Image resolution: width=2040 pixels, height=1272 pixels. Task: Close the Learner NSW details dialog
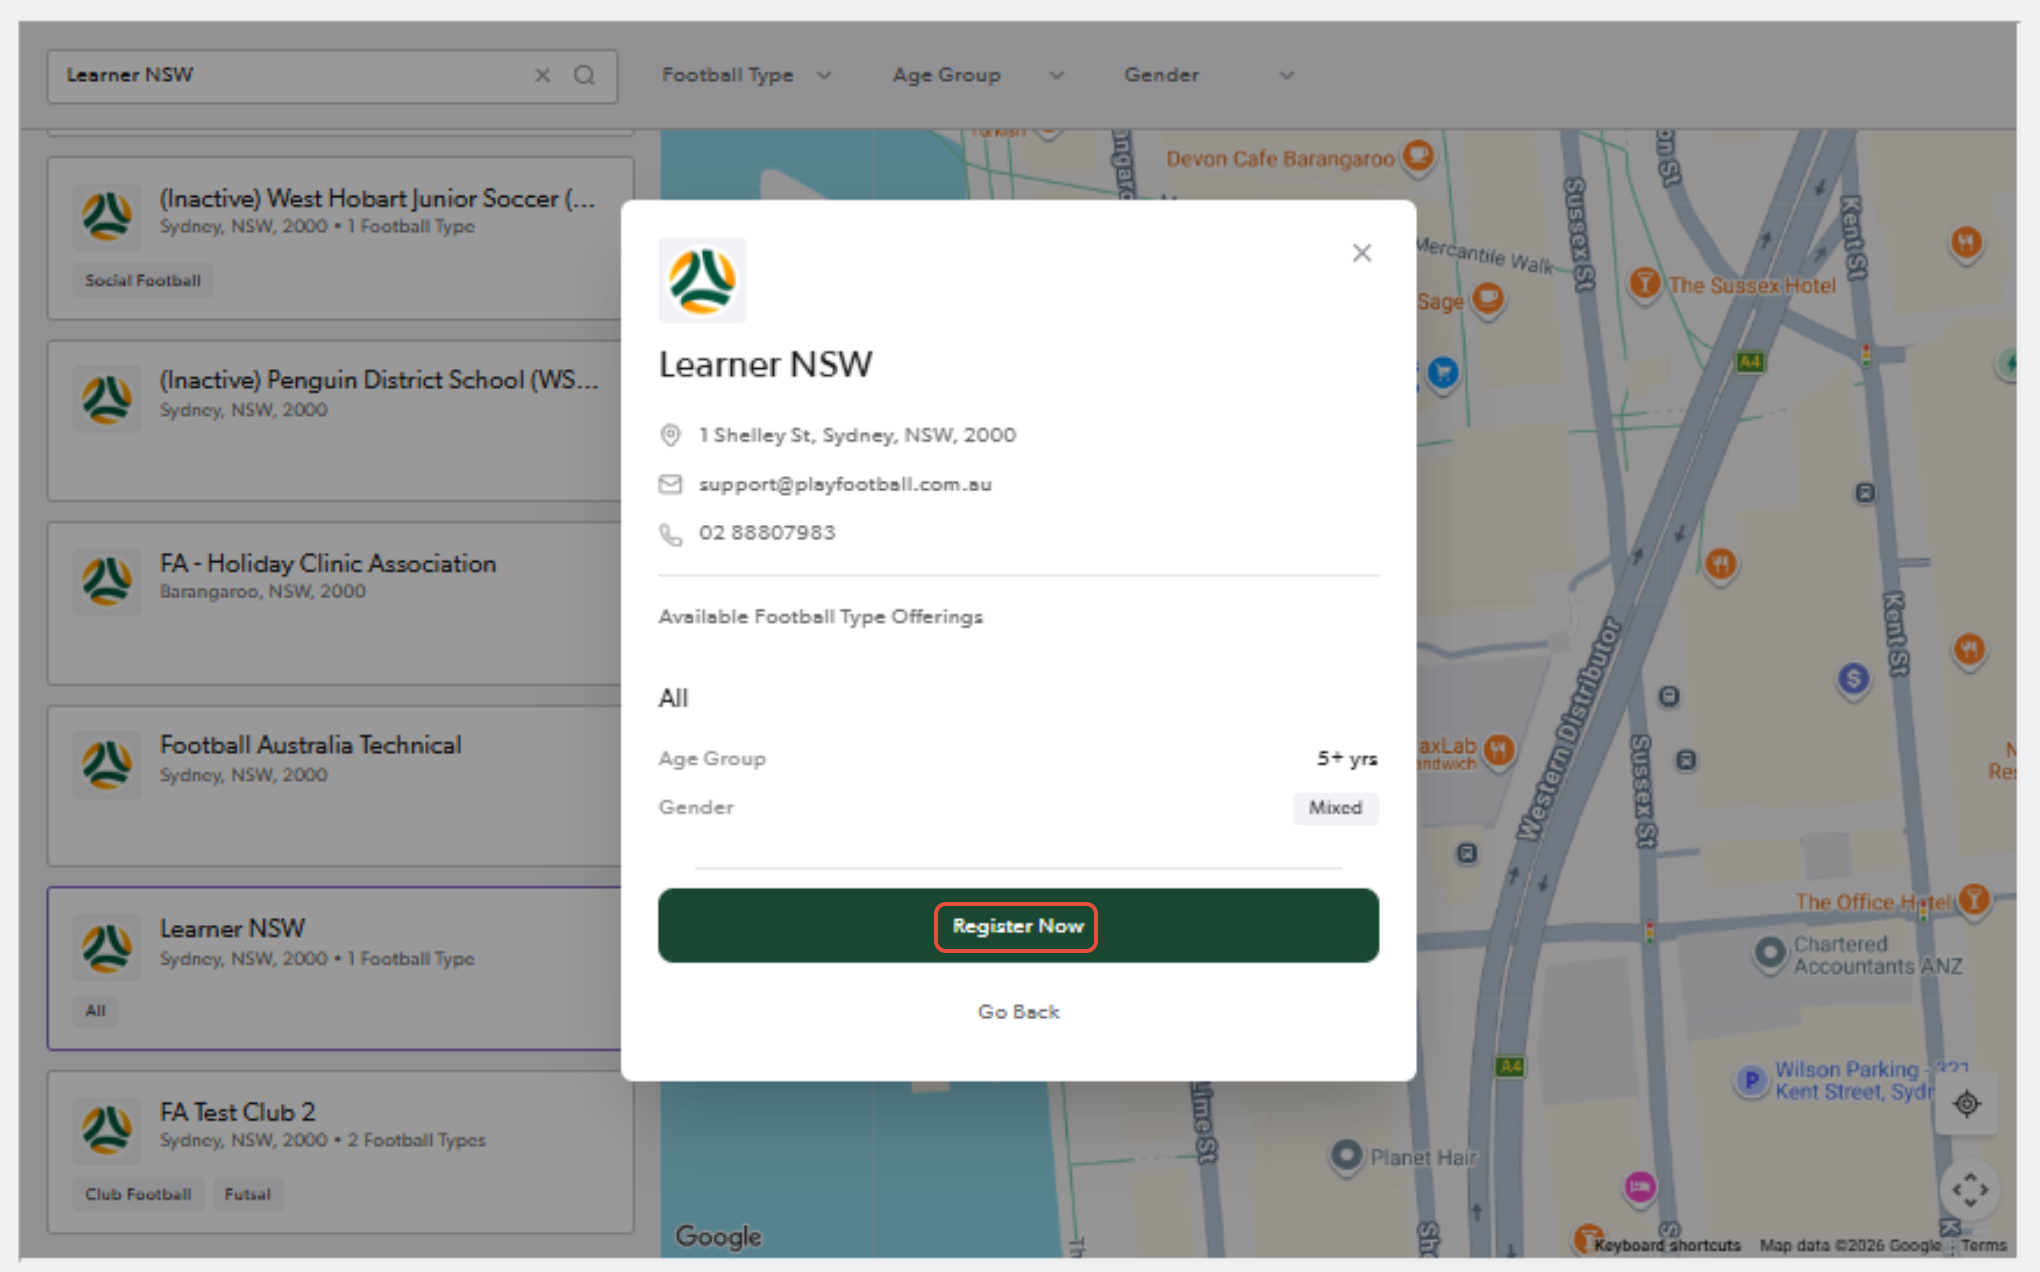click(x=1361, y=253)
